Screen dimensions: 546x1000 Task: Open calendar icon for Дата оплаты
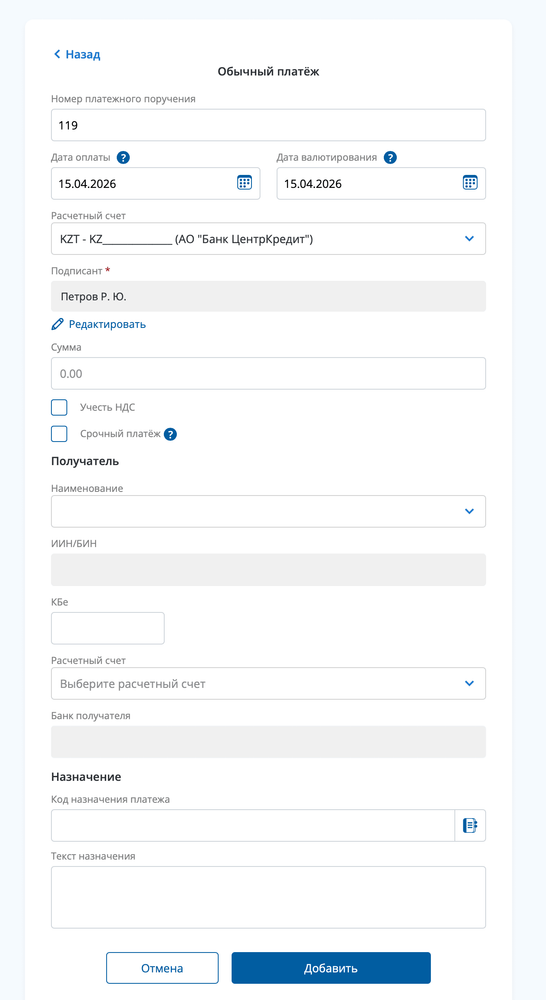click(244, 183)
